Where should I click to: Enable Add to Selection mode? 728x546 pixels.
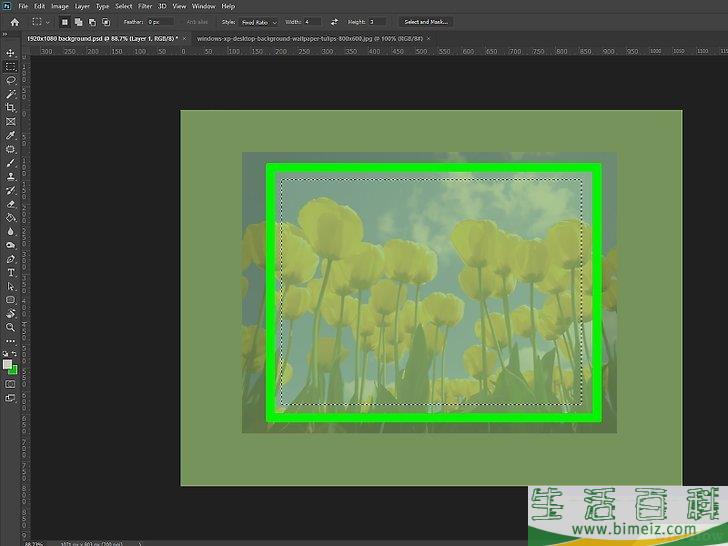click(78, 22)
